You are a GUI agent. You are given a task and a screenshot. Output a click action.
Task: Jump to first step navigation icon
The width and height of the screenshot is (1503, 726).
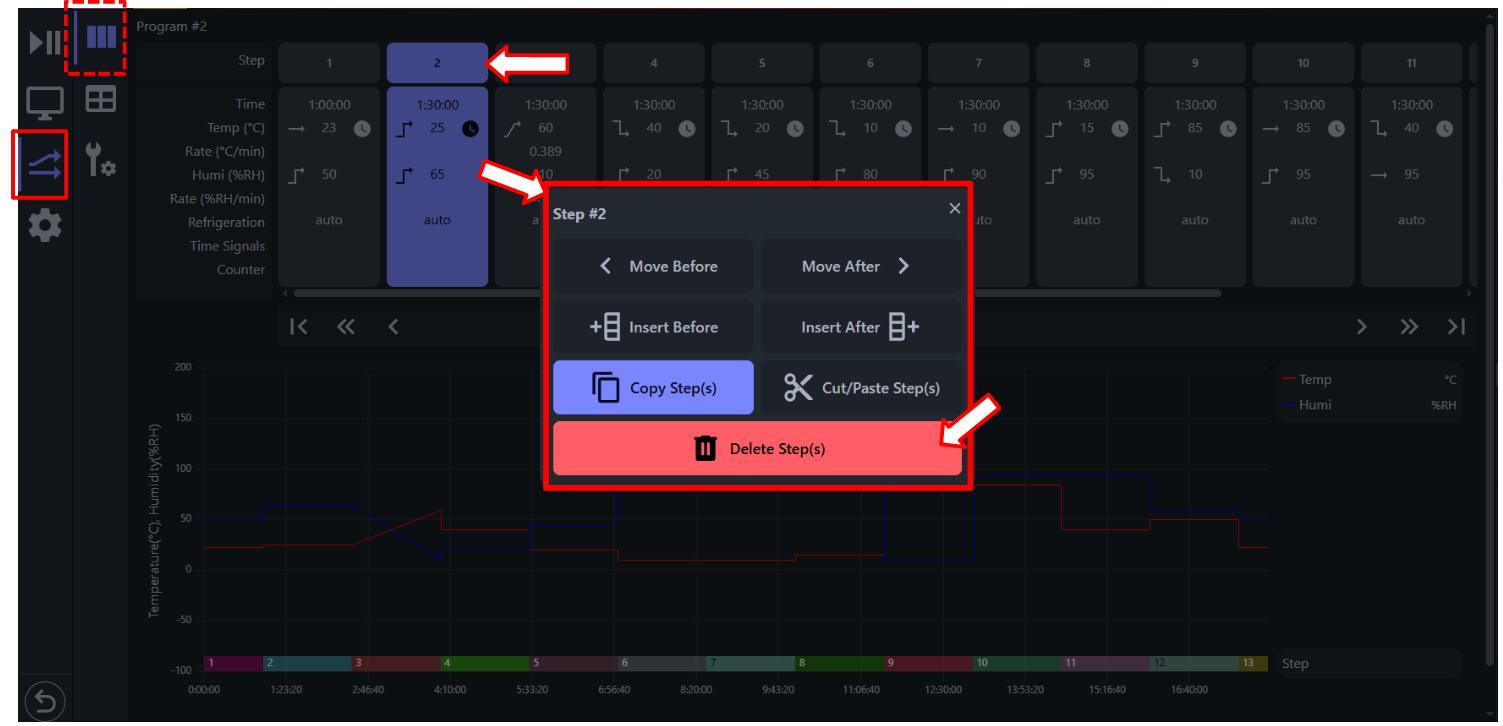click(298, 326)
